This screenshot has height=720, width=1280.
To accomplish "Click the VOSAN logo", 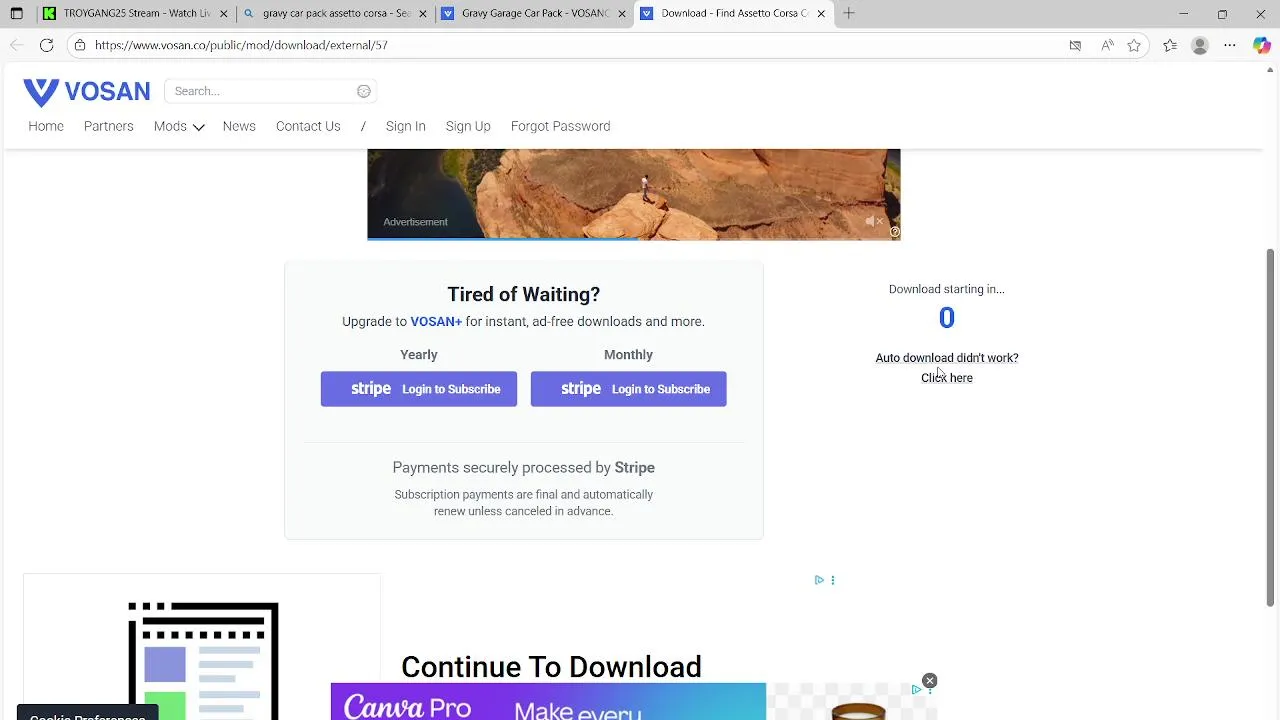I will coord(87,92).
